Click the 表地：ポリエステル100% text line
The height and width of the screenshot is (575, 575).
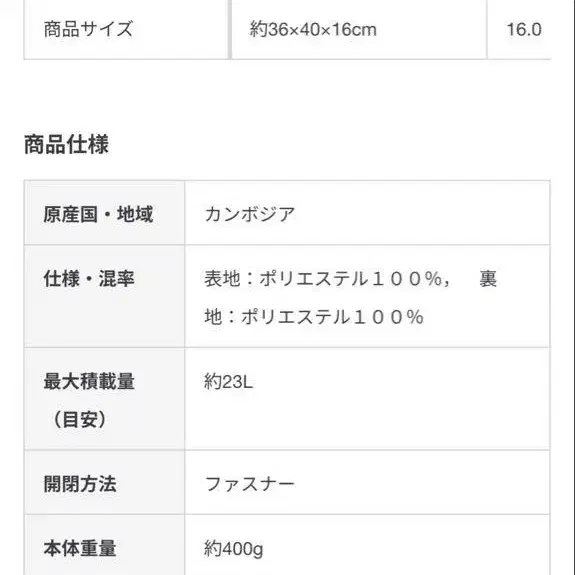(x=327, y=279)
